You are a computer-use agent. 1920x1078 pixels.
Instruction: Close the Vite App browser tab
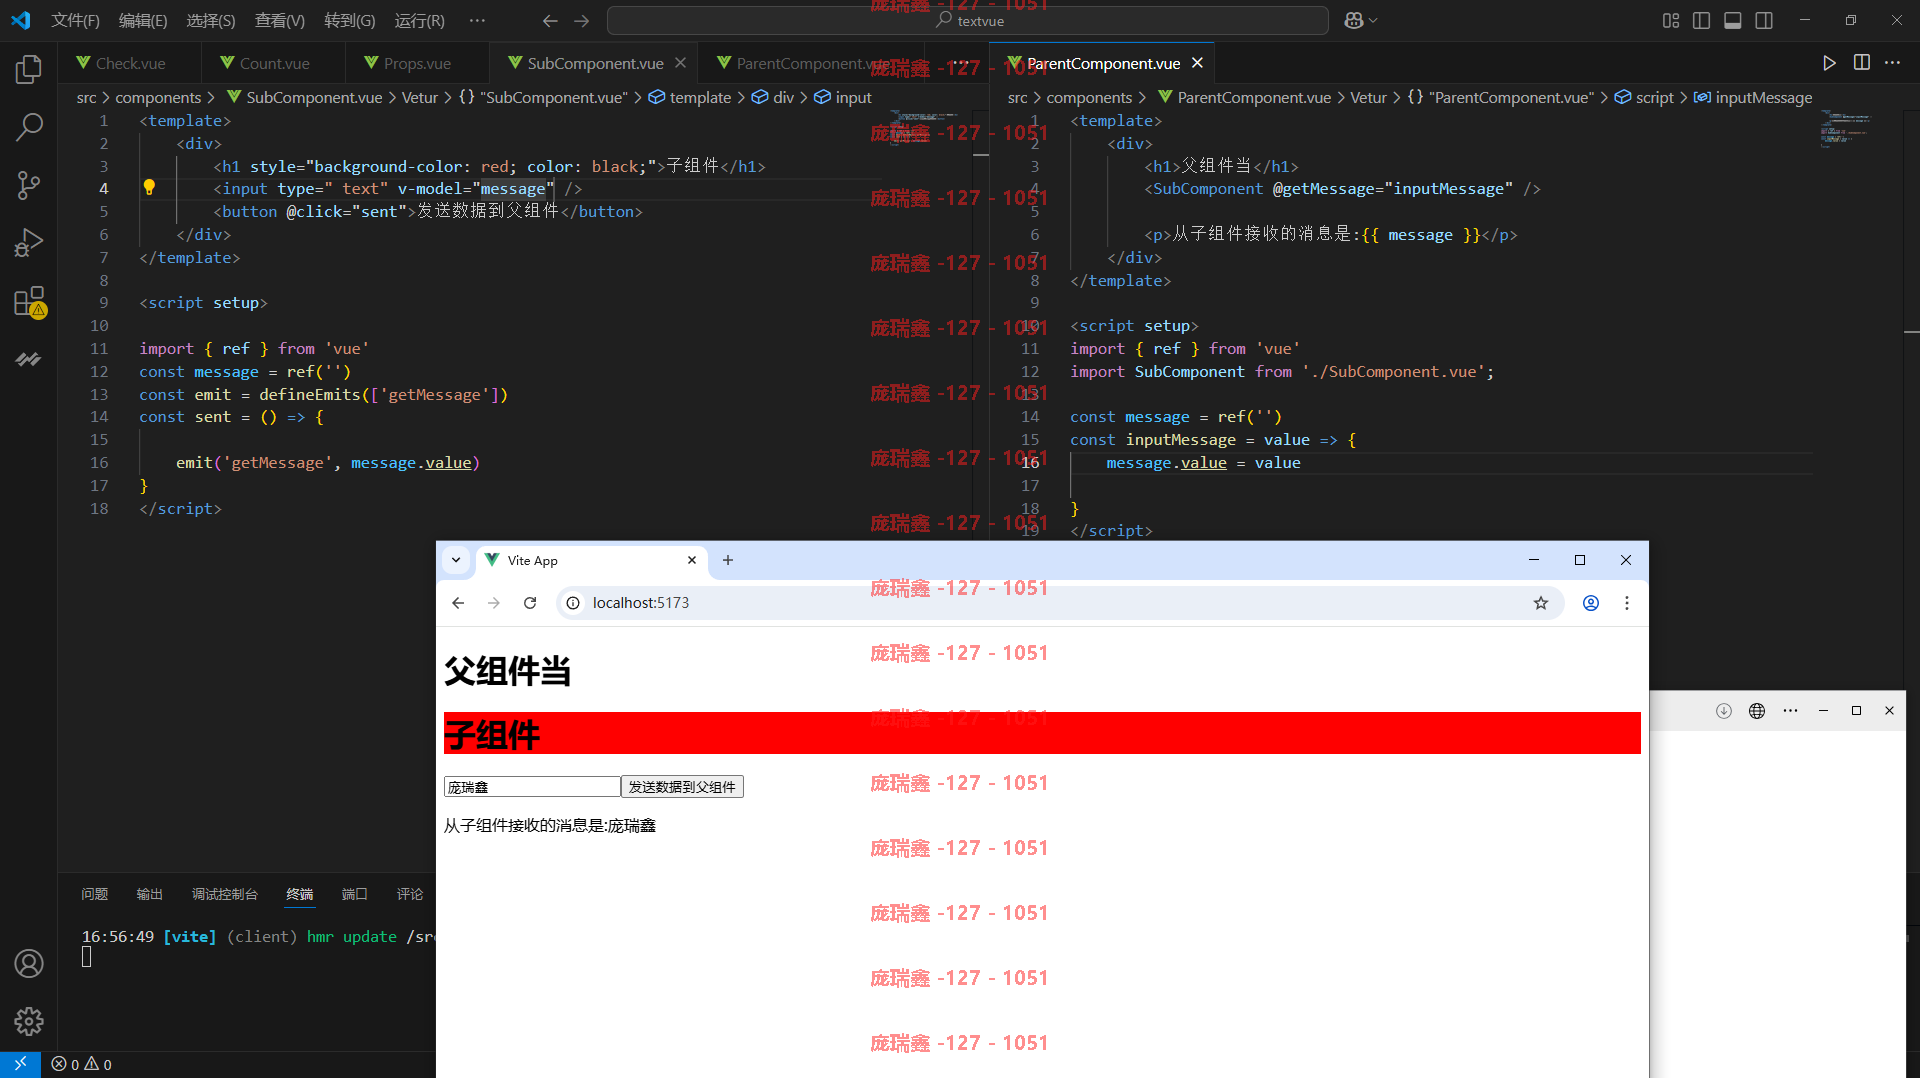pyautogui.click(x=692, y=560)
